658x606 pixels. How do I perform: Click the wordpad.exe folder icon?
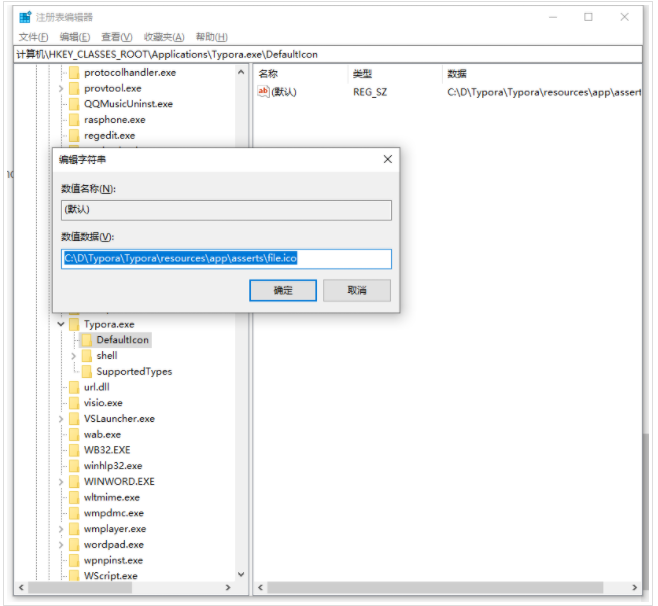[74, 544]
